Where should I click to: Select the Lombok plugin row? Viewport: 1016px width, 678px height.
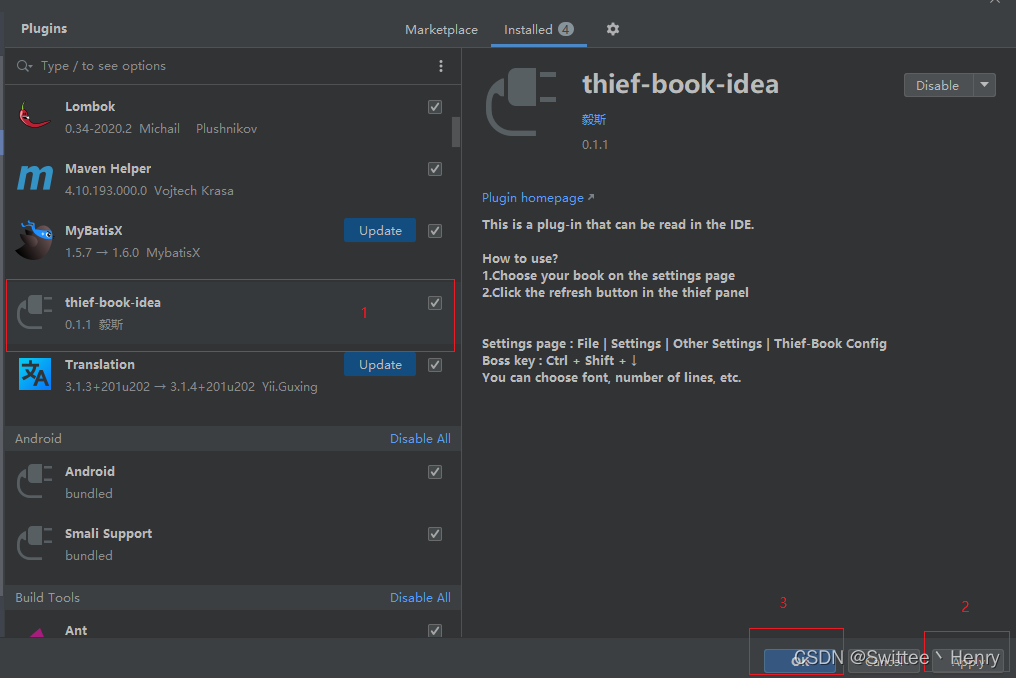(229, 116)
